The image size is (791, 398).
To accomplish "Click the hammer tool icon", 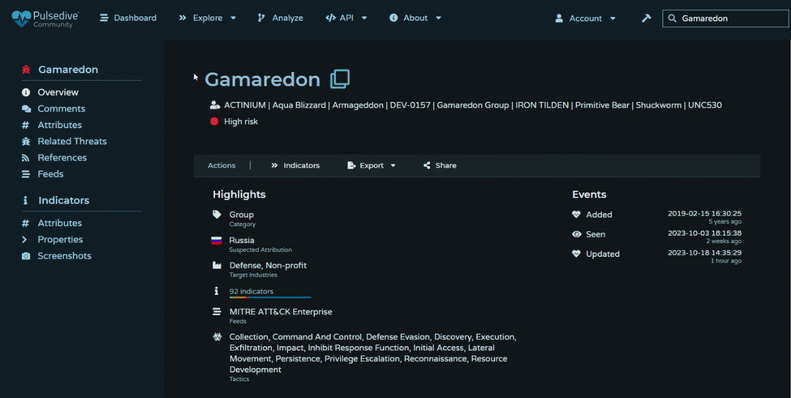I will pyautogui.click(x=646, y=18).
